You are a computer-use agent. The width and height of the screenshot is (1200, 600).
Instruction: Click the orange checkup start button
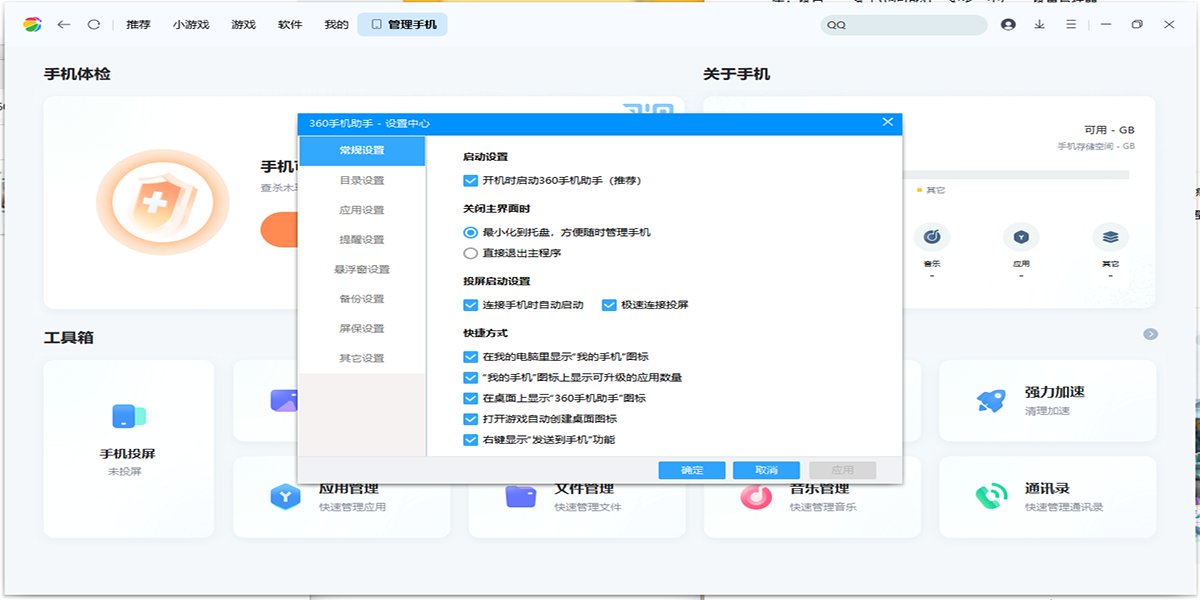pos(279,229)
